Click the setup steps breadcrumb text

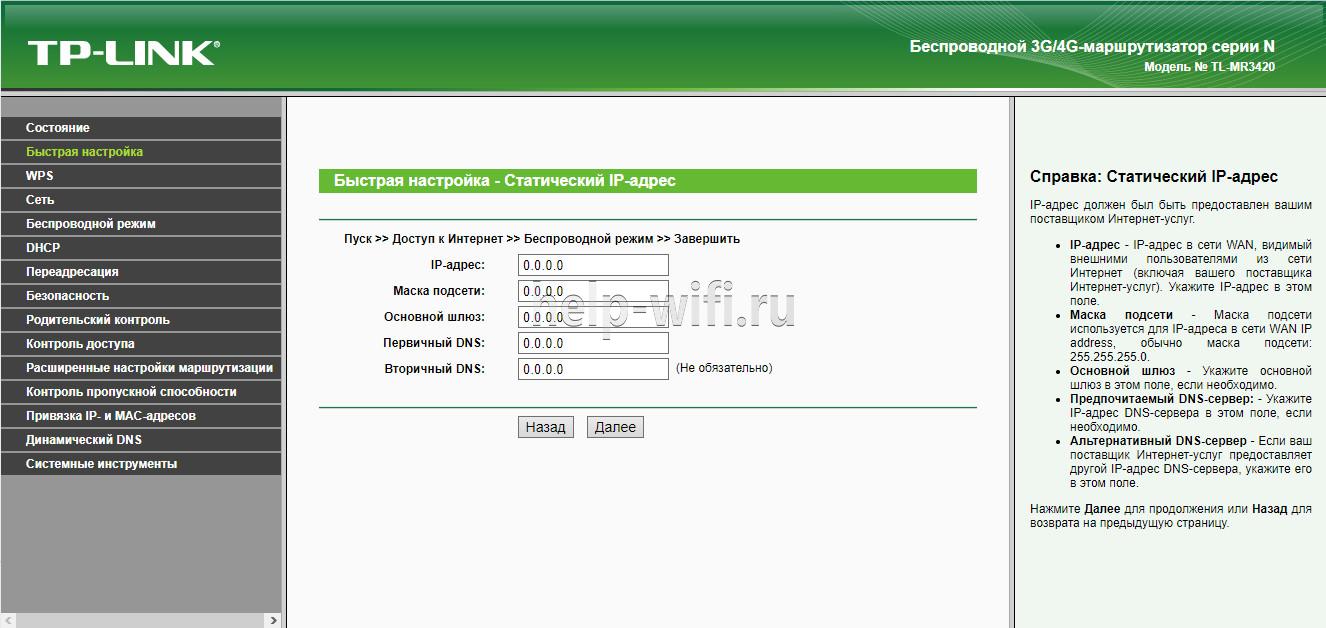[542, 239]
